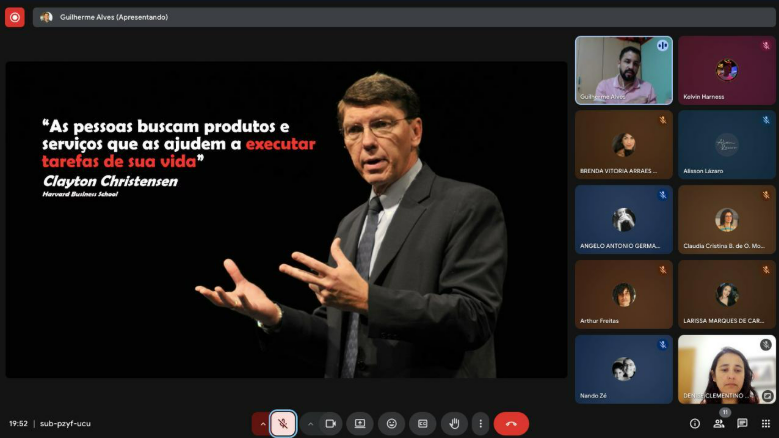Click the red recording indicator icon
The width and height of the screenshot is (779, 438).
15,17
